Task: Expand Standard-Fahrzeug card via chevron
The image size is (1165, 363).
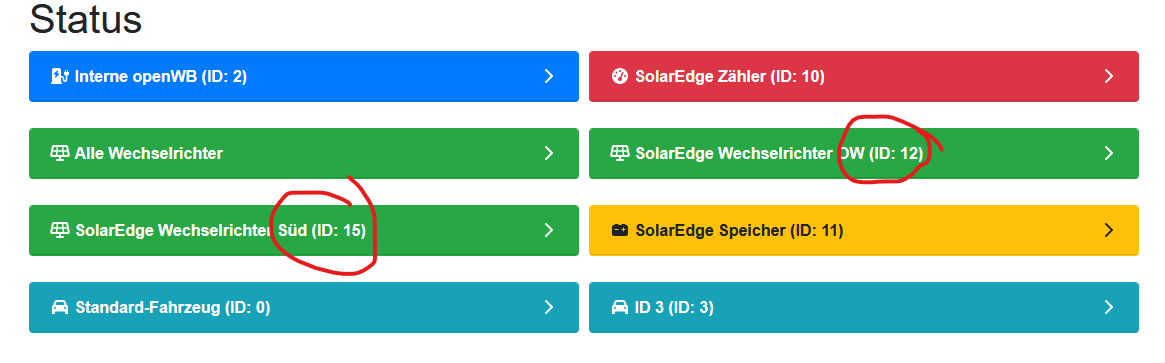Action: point(549,307)
